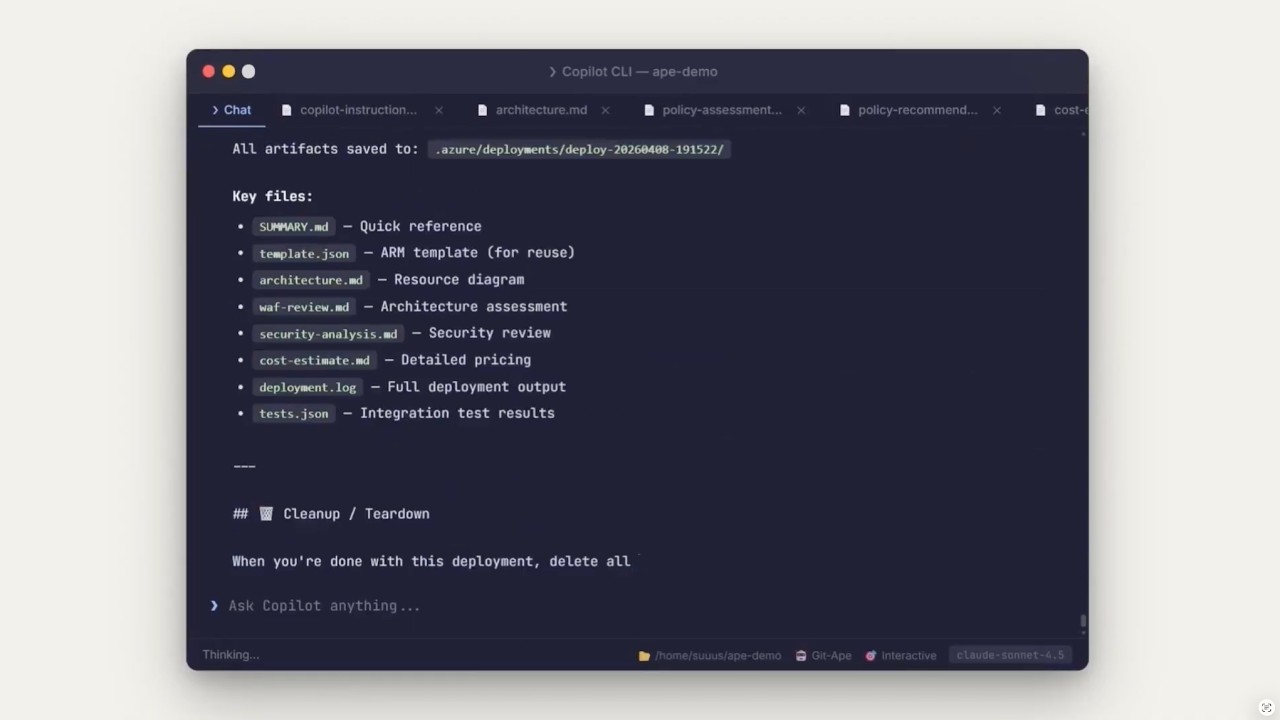1280x720 pixels.
Task: Open the copilot-instructions tab
Action: tap(358, 110)
